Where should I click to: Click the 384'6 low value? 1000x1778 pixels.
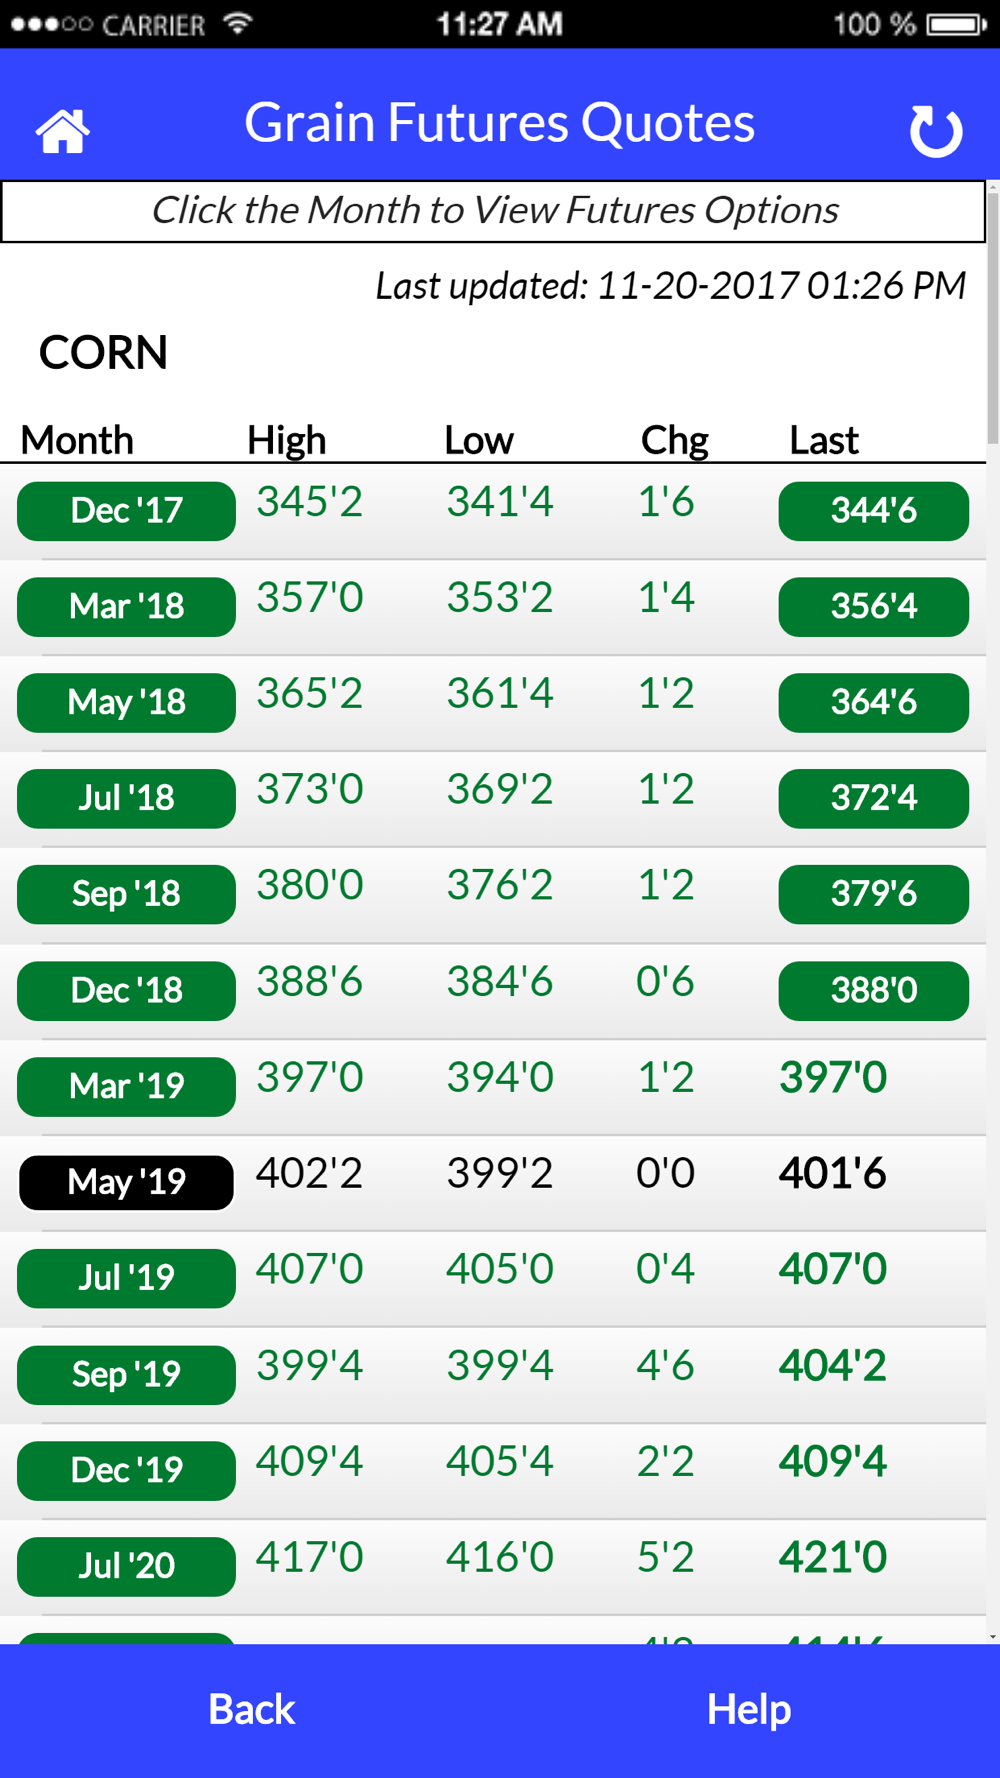click(500, 982)
